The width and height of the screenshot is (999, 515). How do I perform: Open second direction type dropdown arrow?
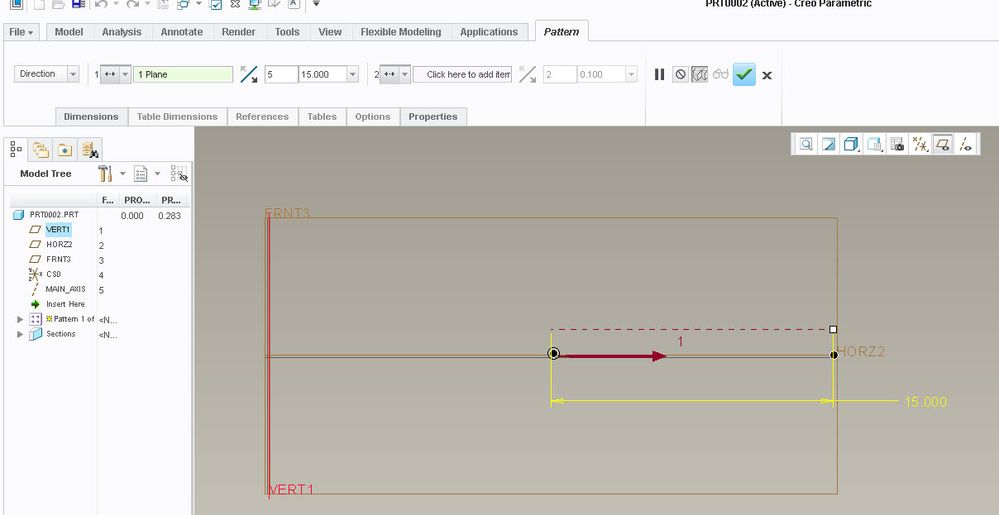404,75
